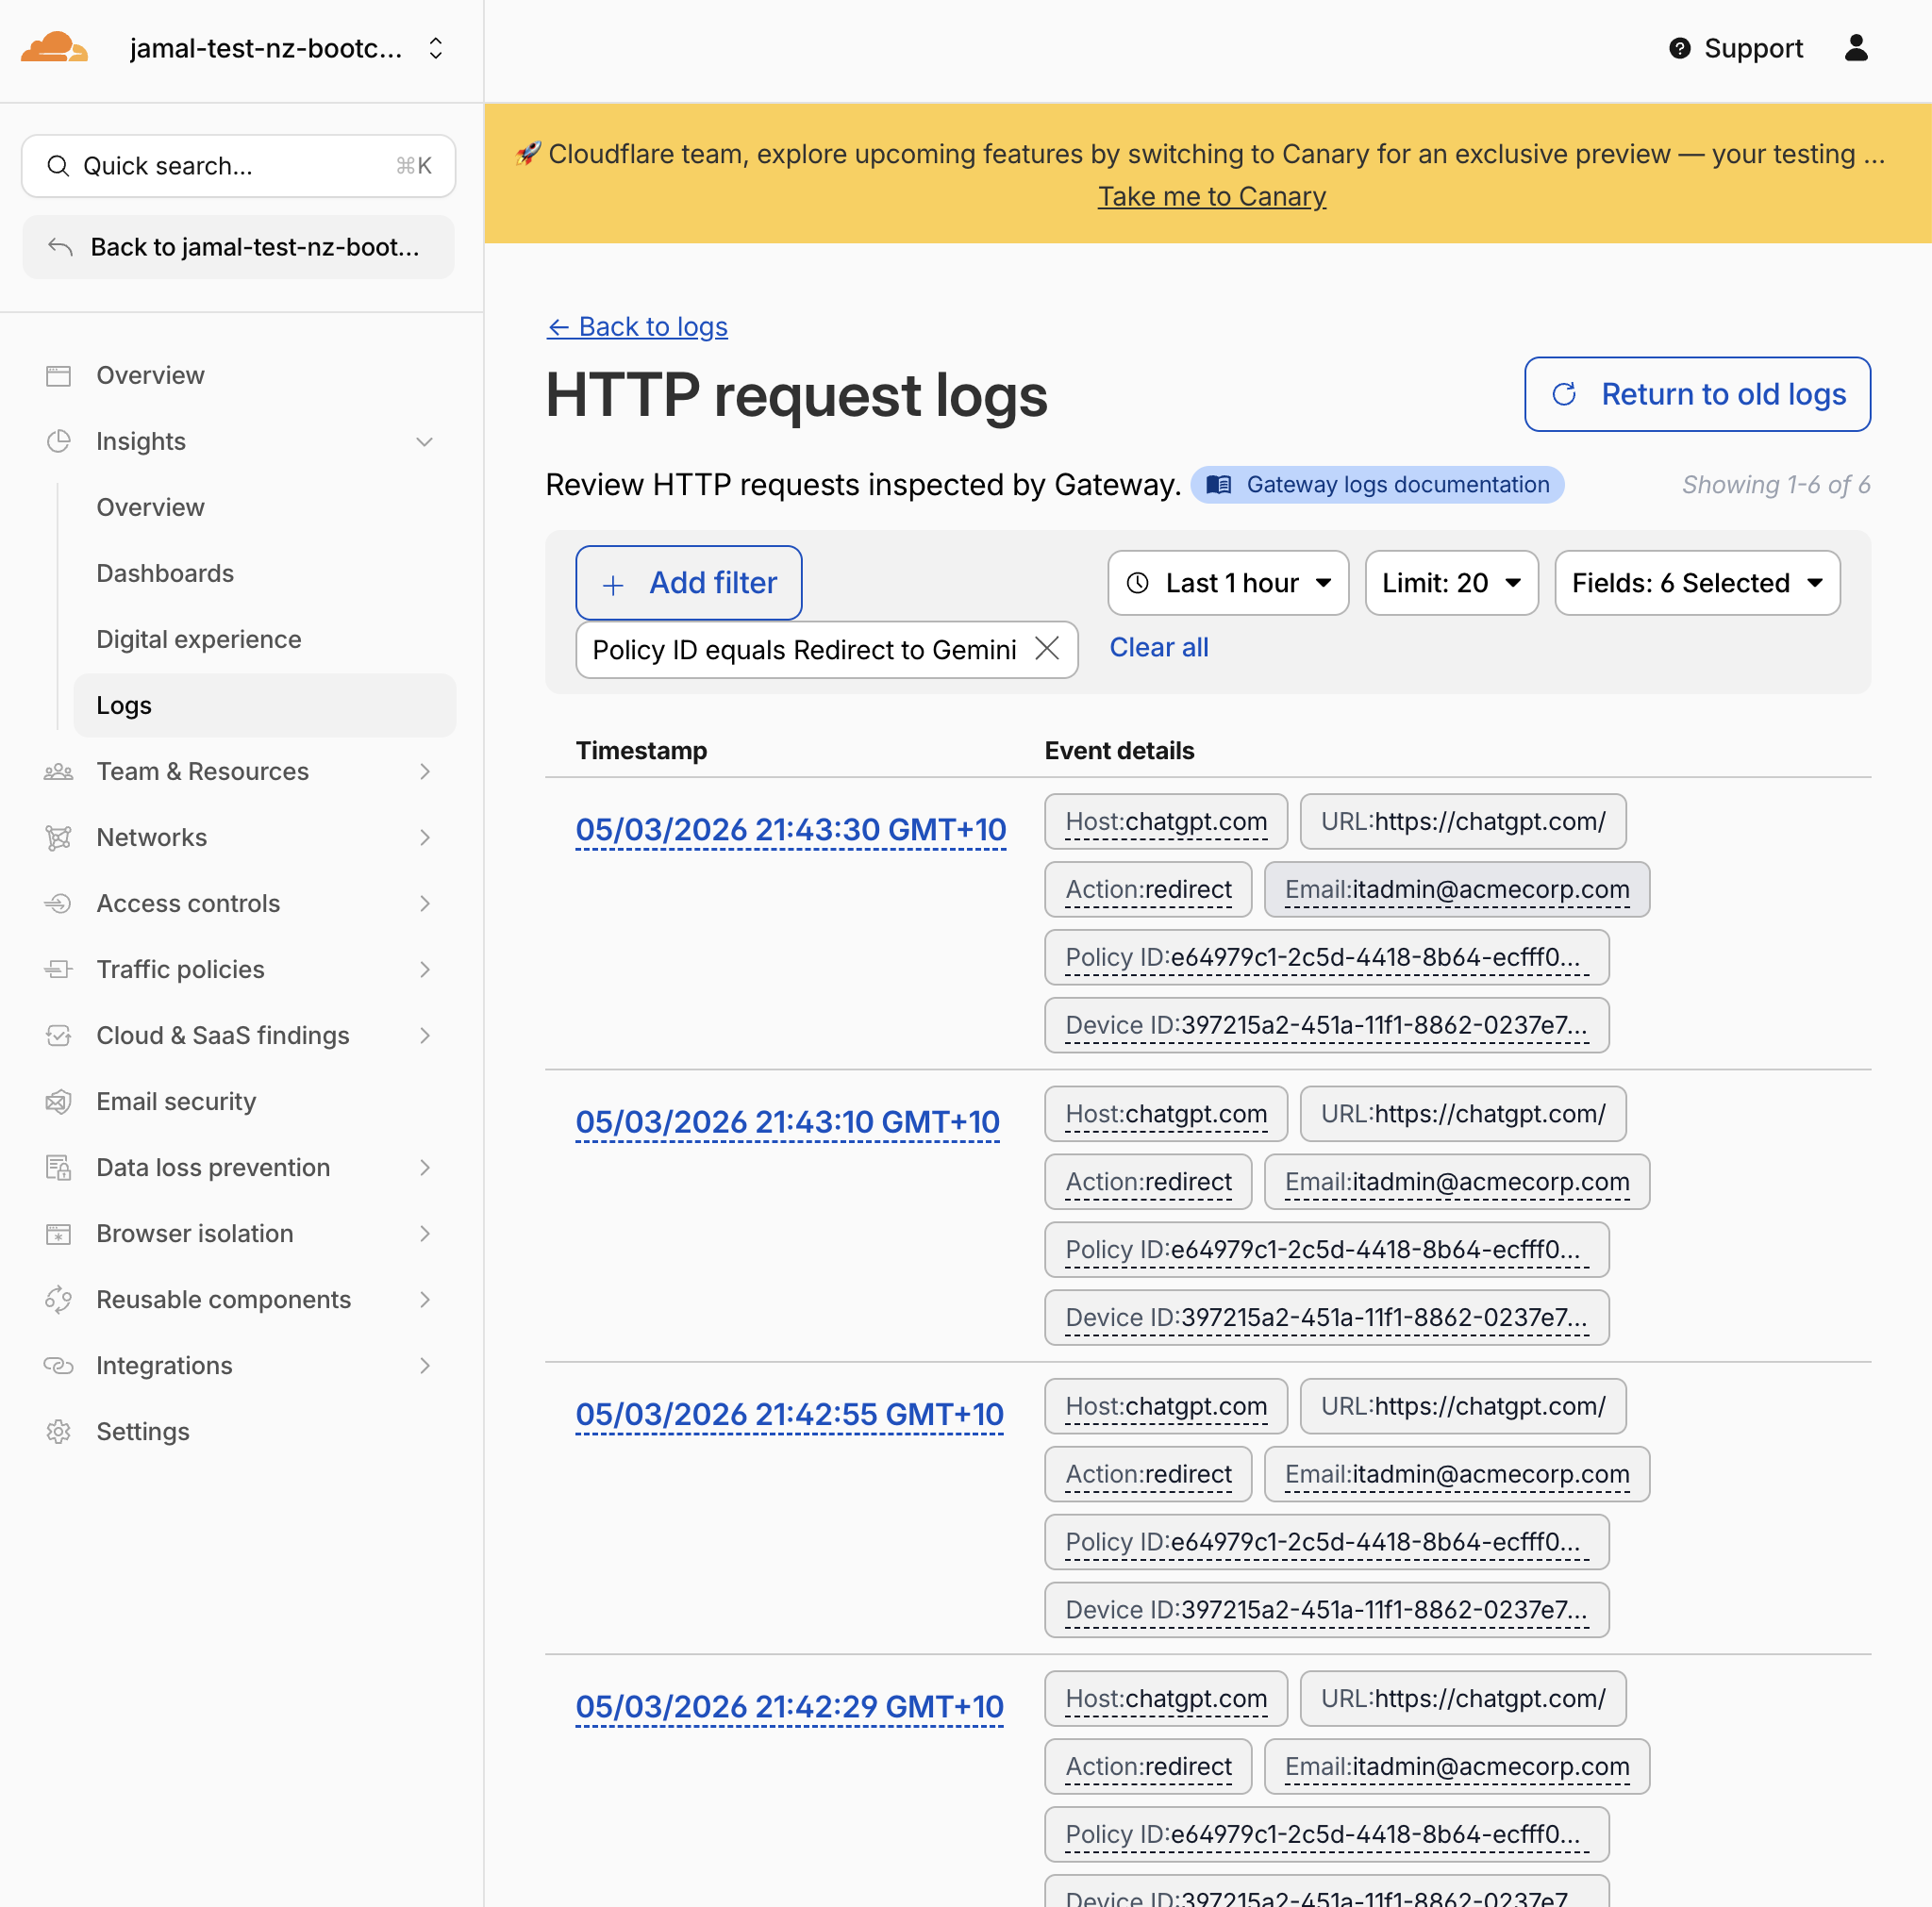The image size is (1932, 1907).
Task: Click the Data loss prevention icon
Action: (x=59, y=1167)
